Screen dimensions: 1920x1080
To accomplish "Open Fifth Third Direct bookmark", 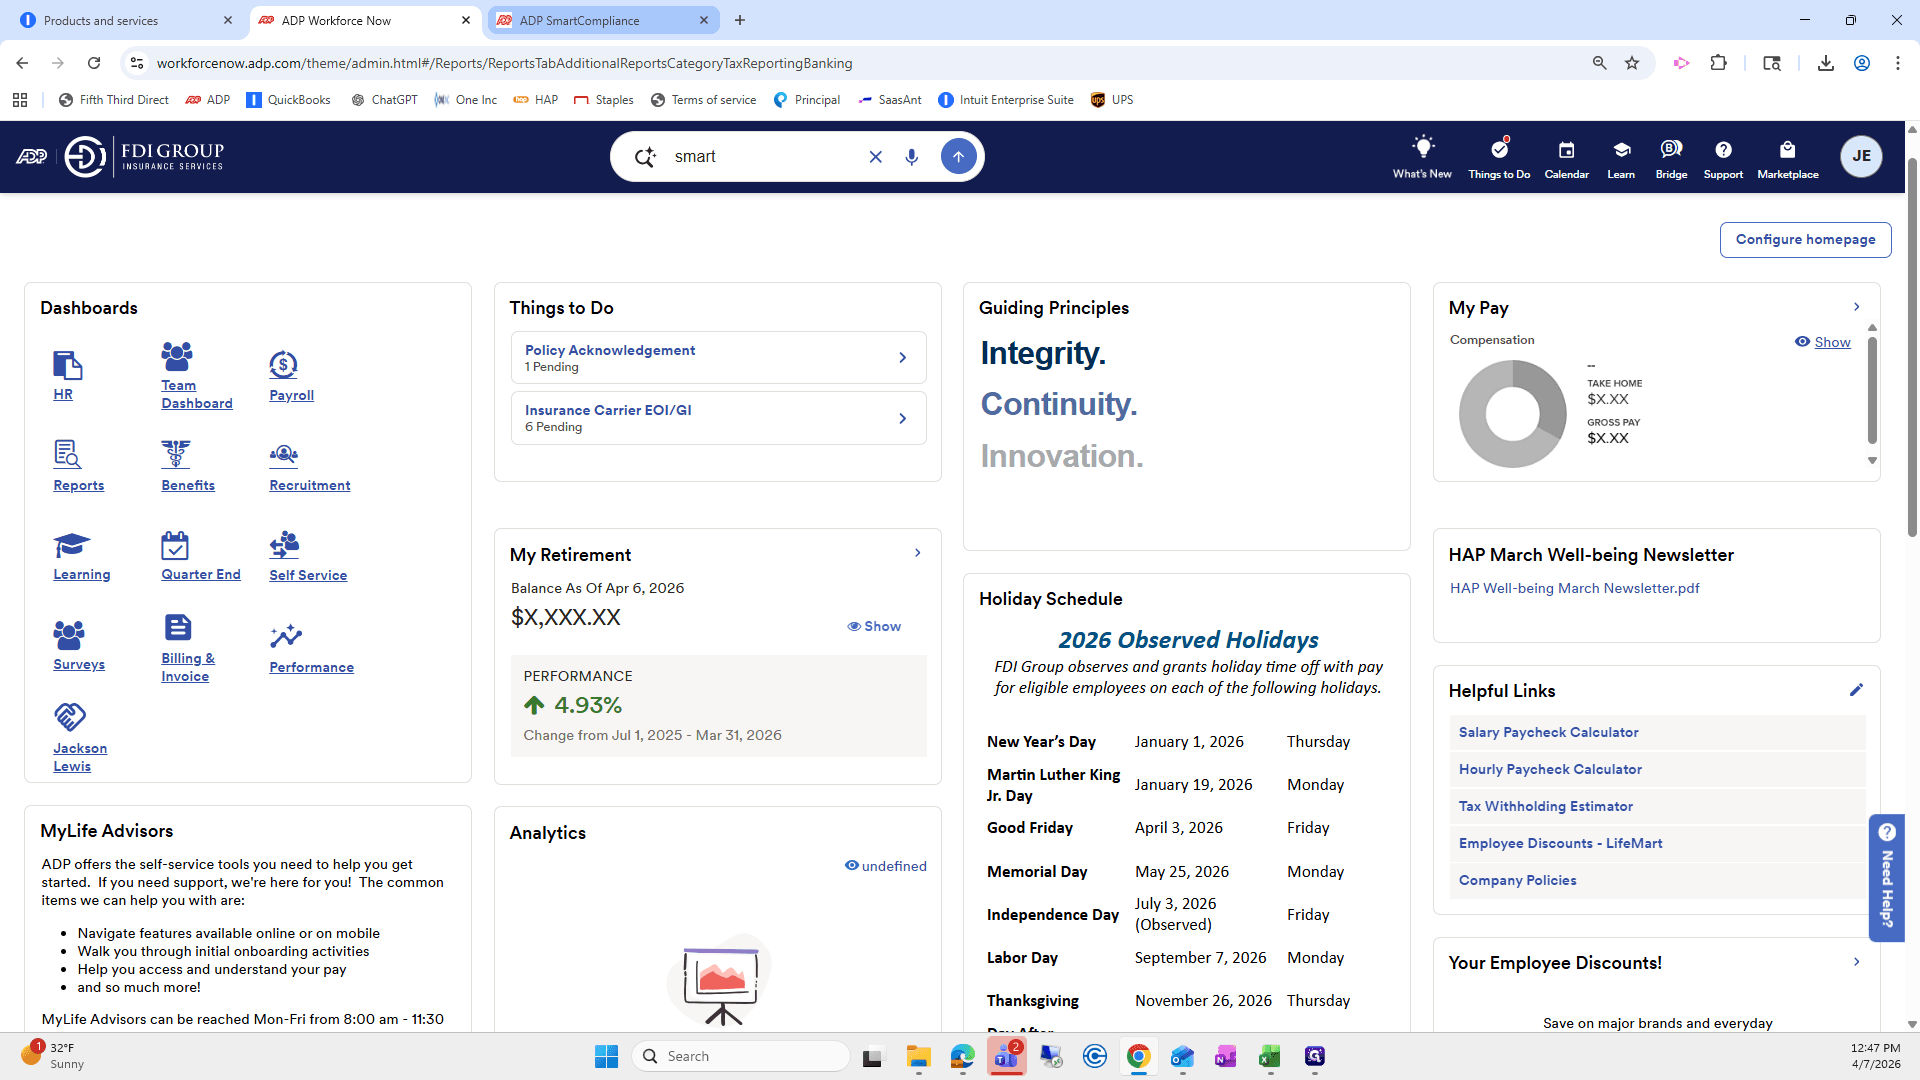I will click(113, 100).
